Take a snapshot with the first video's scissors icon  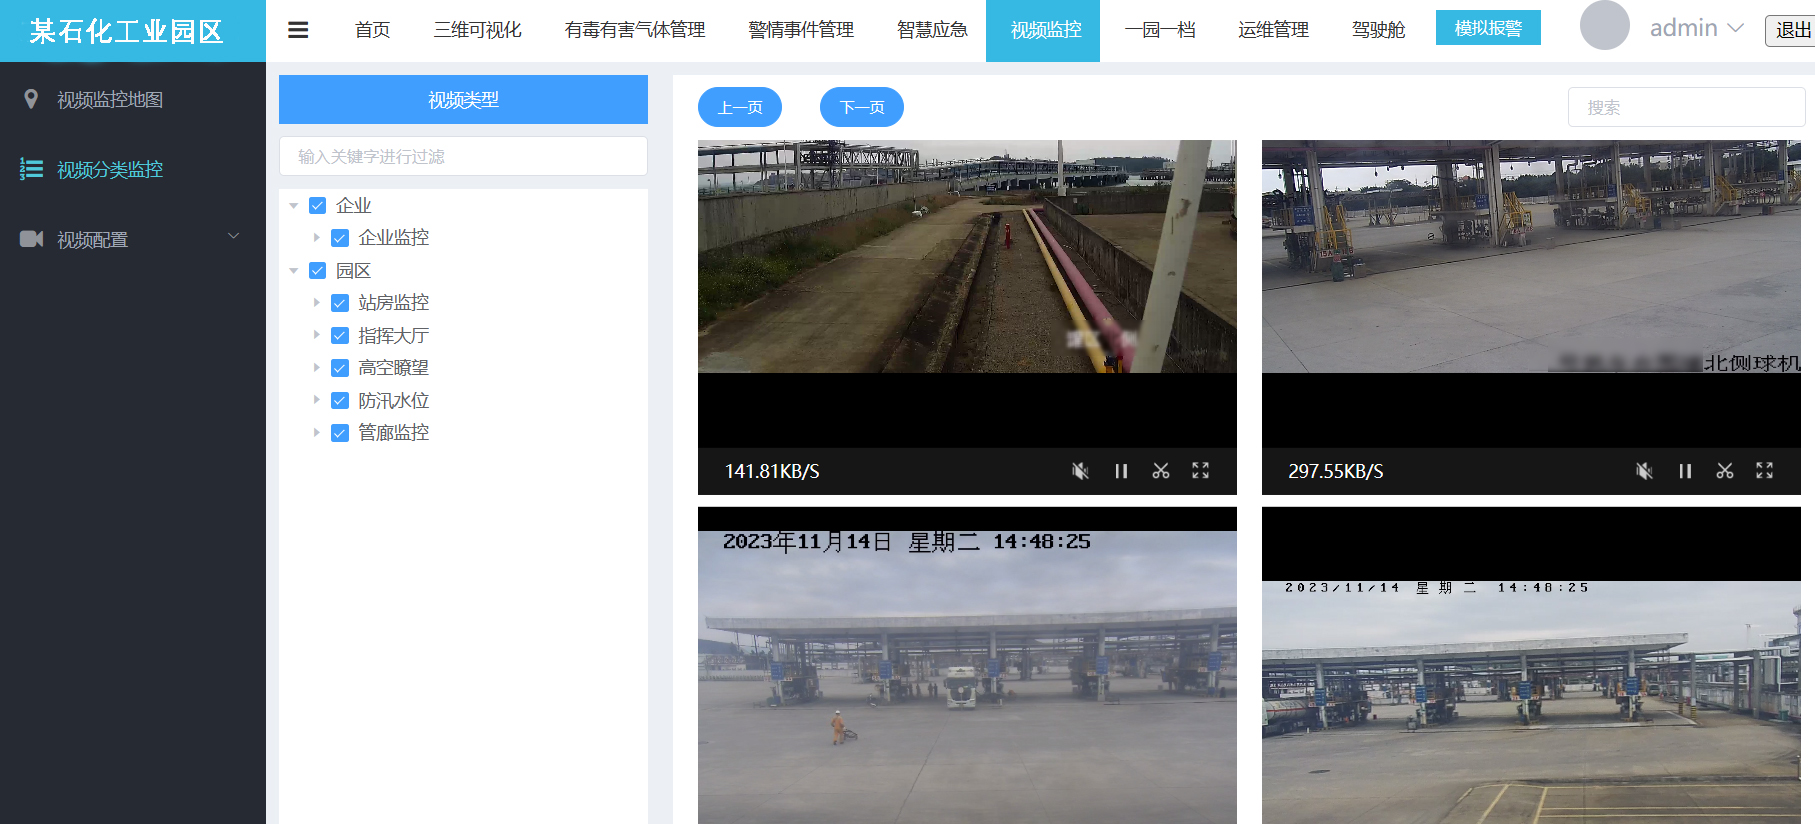point(1161,471)
